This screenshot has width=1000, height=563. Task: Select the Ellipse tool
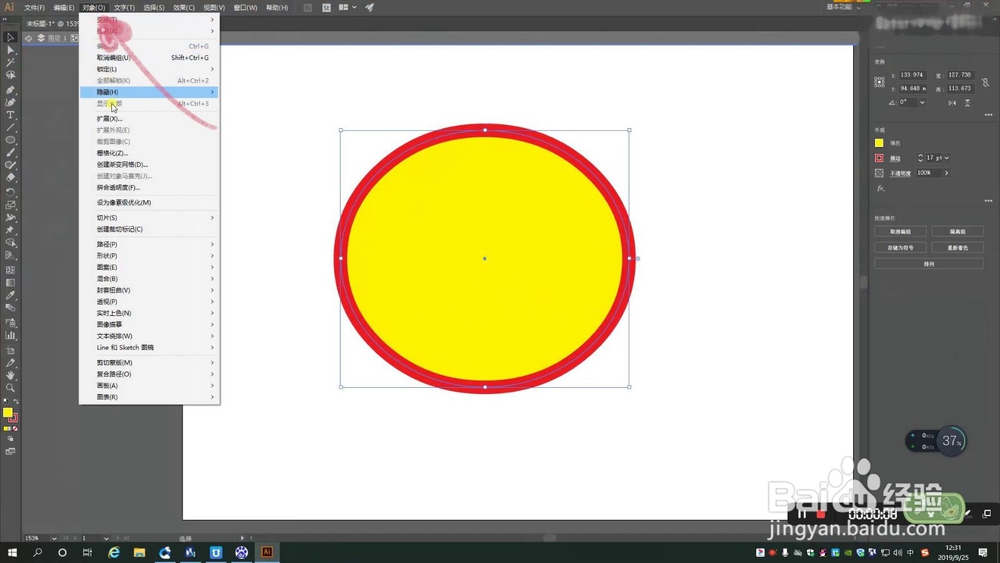coord(10,140)
